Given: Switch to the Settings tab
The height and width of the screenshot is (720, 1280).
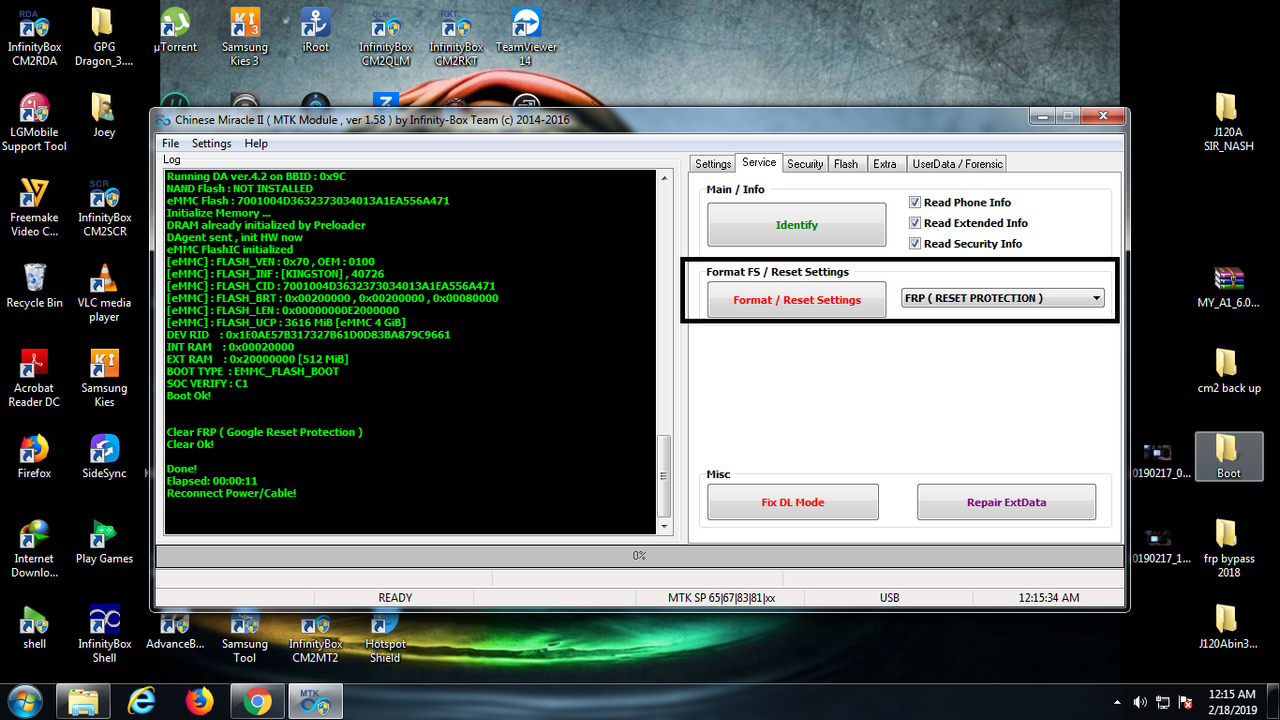Looking at the screenshot, I should (713, 164).
